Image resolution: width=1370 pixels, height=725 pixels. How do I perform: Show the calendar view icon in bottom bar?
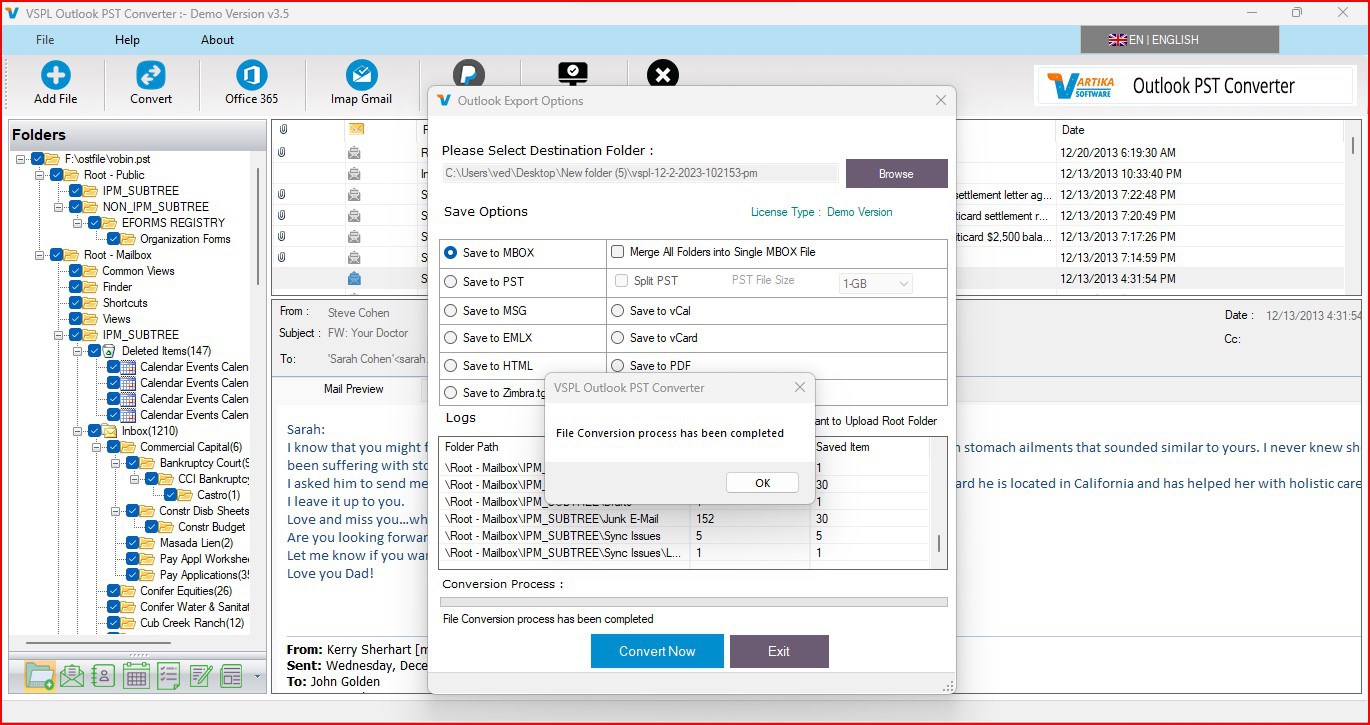[x=136, y=676]
